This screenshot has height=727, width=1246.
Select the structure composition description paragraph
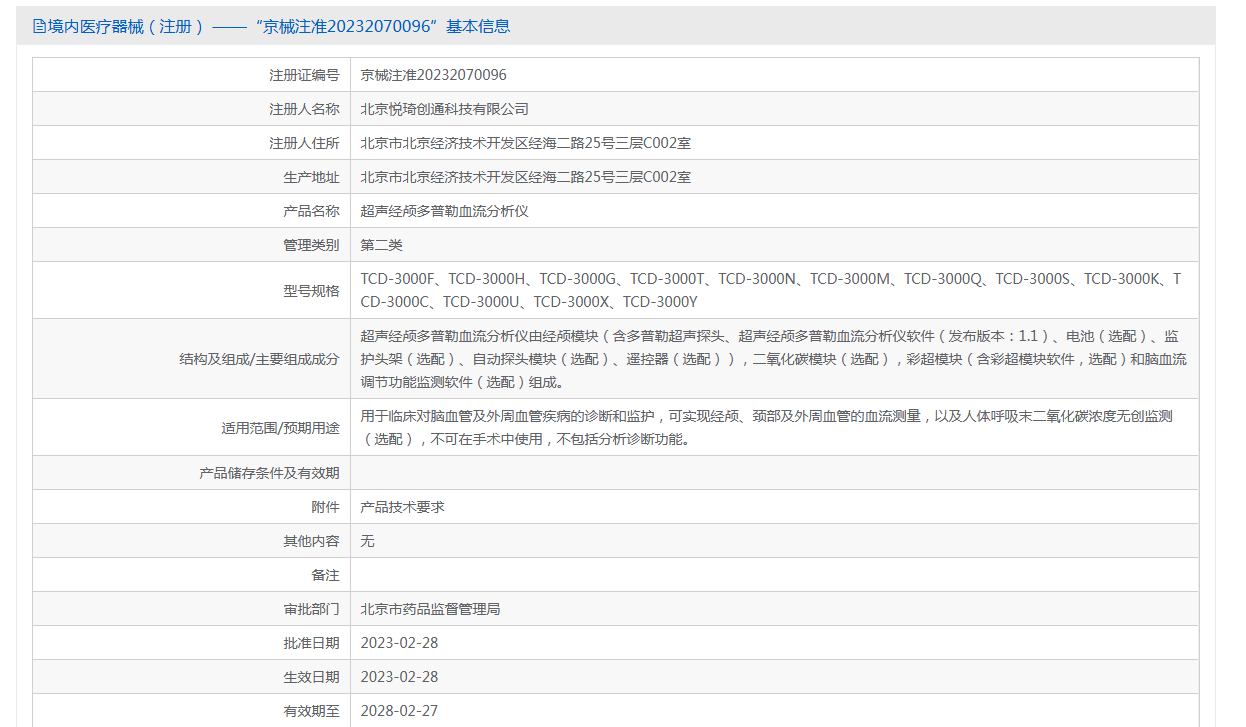tap(774, 359)
